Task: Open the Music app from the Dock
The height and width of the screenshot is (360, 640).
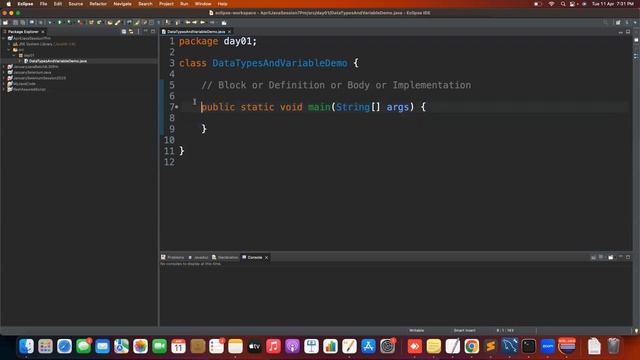Action: point(273,346)
